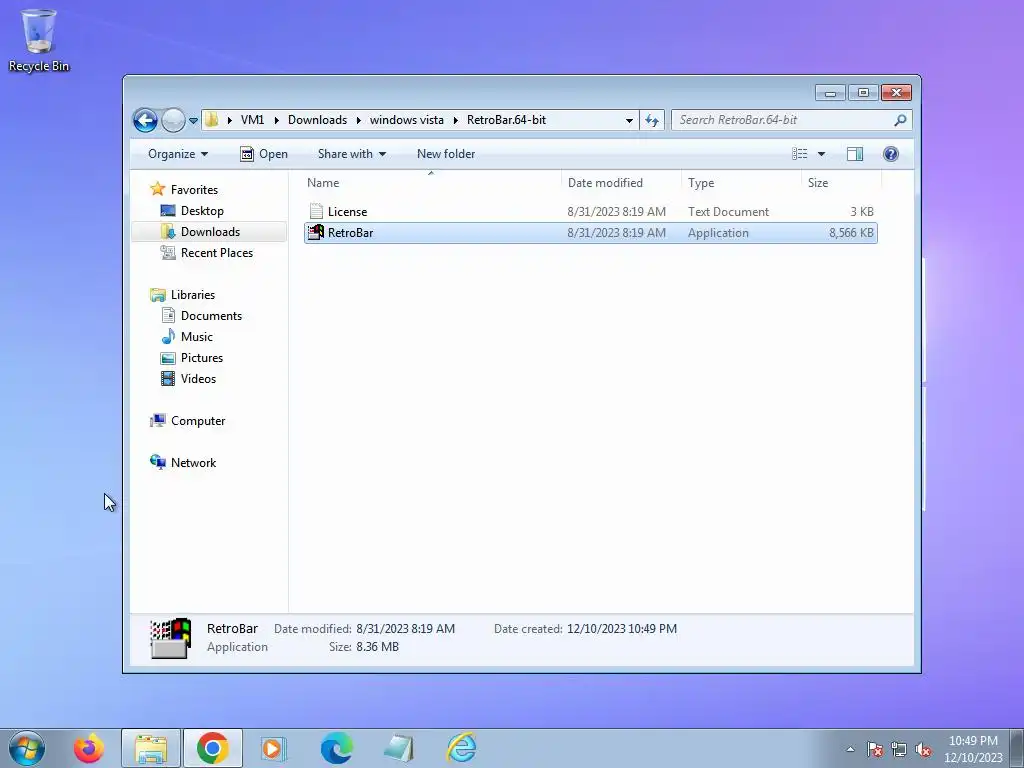Open Action Center flag icon
The height and width of the screenshot is (768, 1024).
874,749
